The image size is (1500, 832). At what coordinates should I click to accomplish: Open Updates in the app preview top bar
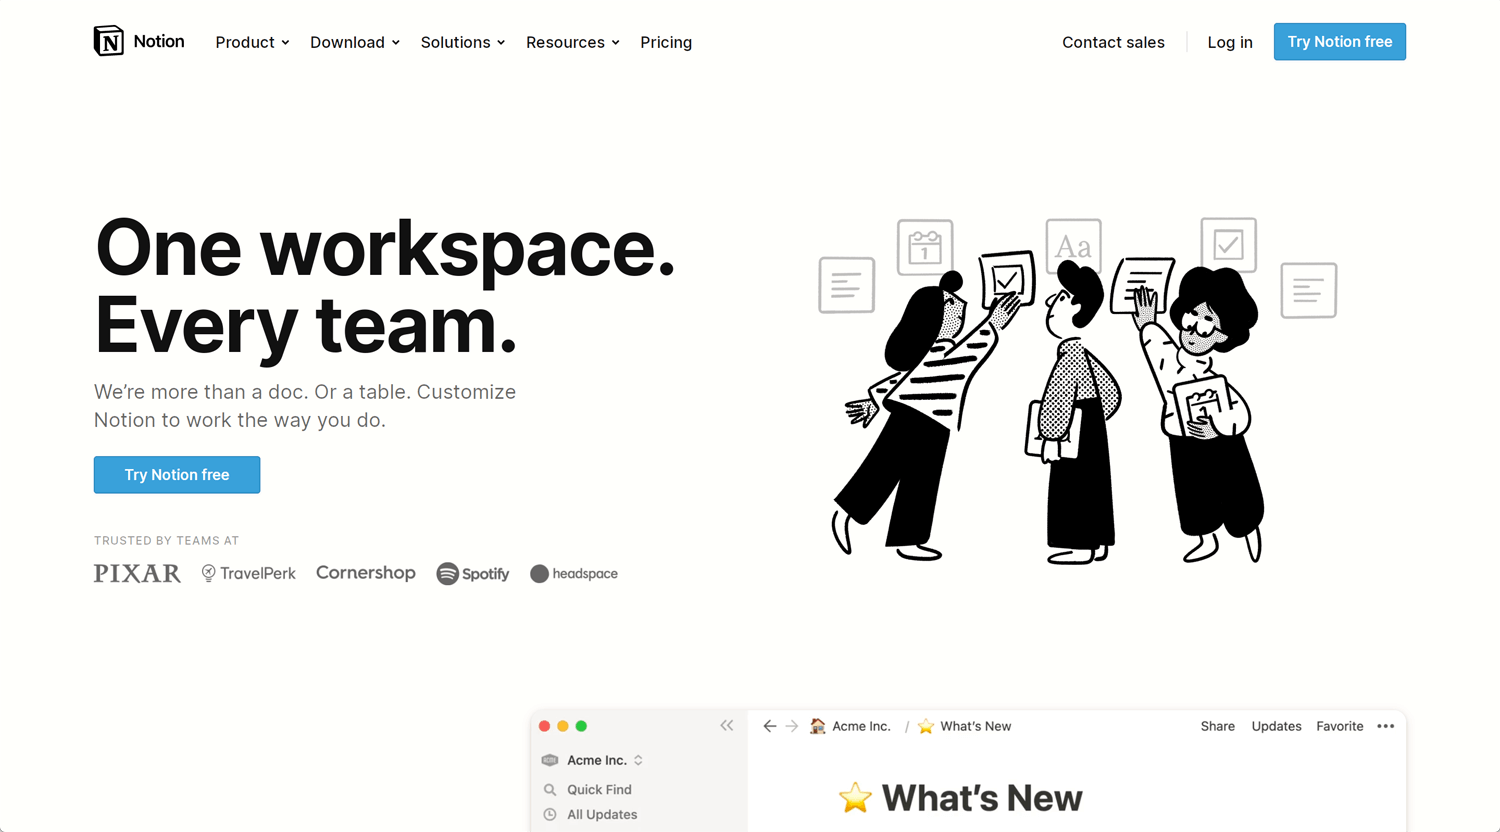coord(1276,726)
